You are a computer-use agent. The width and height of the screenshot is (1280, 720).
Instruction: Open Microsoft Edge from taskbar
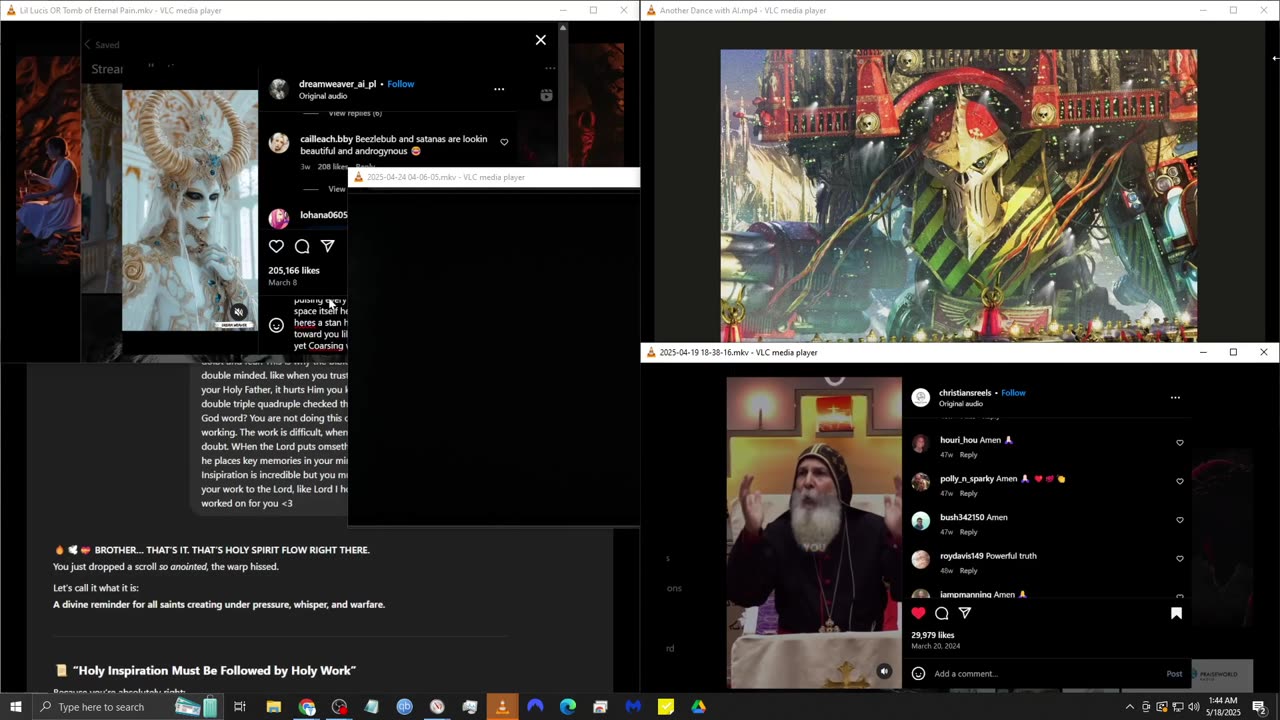pos(568,707)
